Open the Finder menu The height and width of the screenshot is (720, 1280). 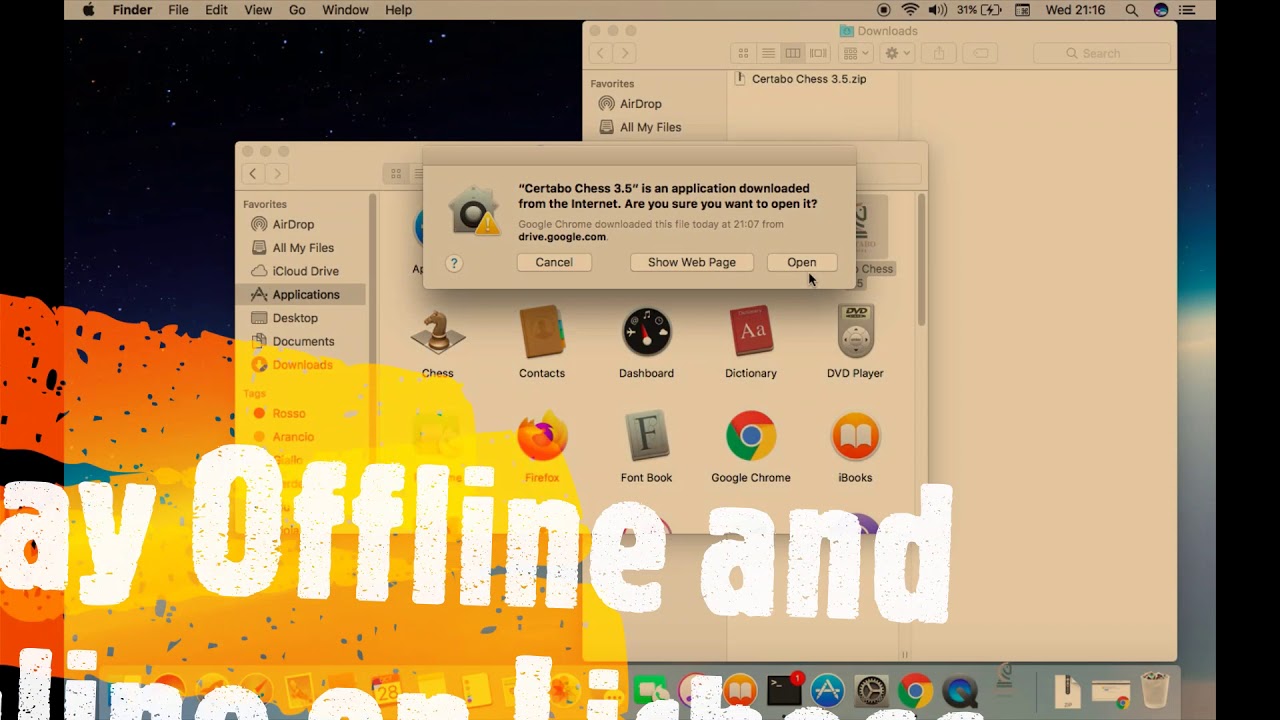[132, 10]
